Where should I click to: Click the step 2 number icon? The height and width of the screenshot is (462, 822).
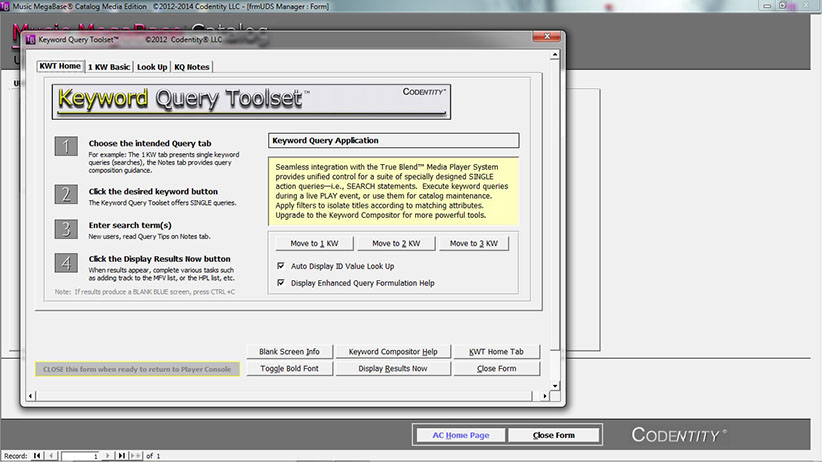pyautogui.click(x=66, y=194)
